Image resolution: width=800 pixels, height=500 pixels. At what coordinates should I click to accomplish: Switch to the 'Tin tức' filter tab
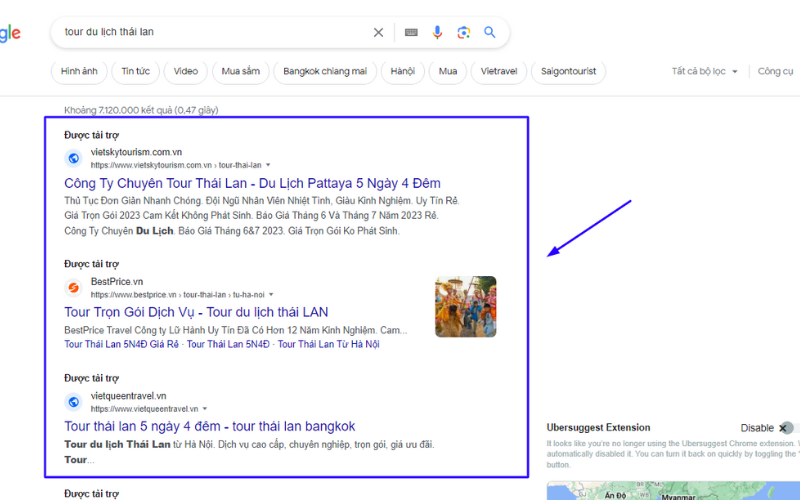(136, 71)
